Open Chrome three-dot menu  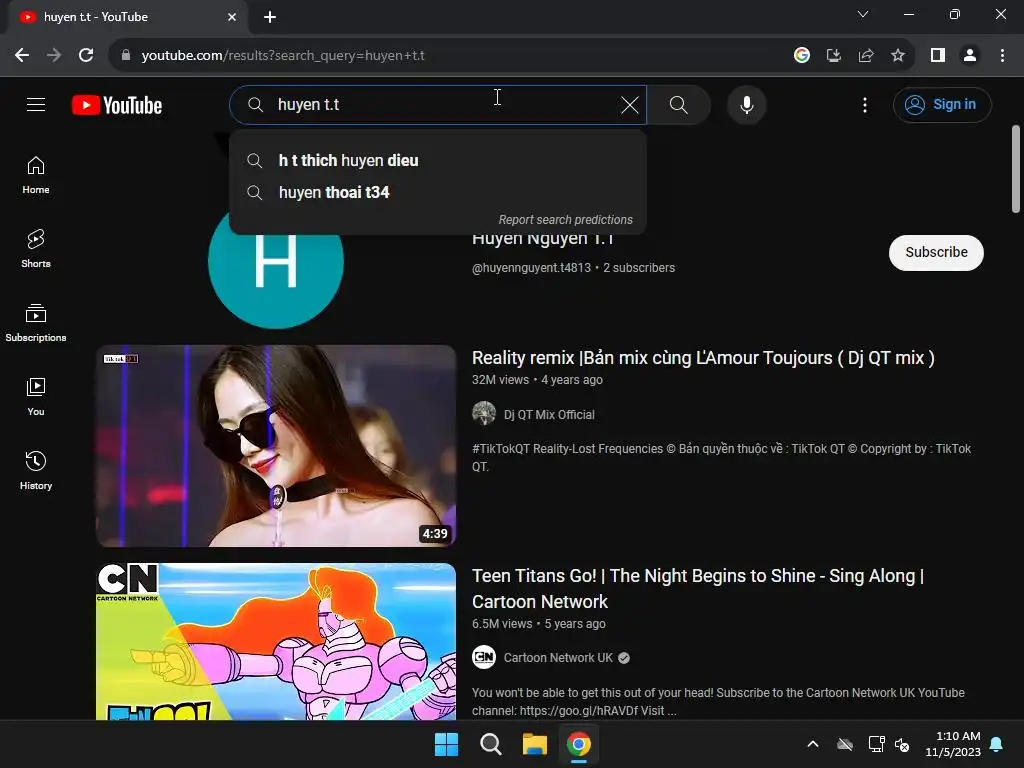point(1002,56)
